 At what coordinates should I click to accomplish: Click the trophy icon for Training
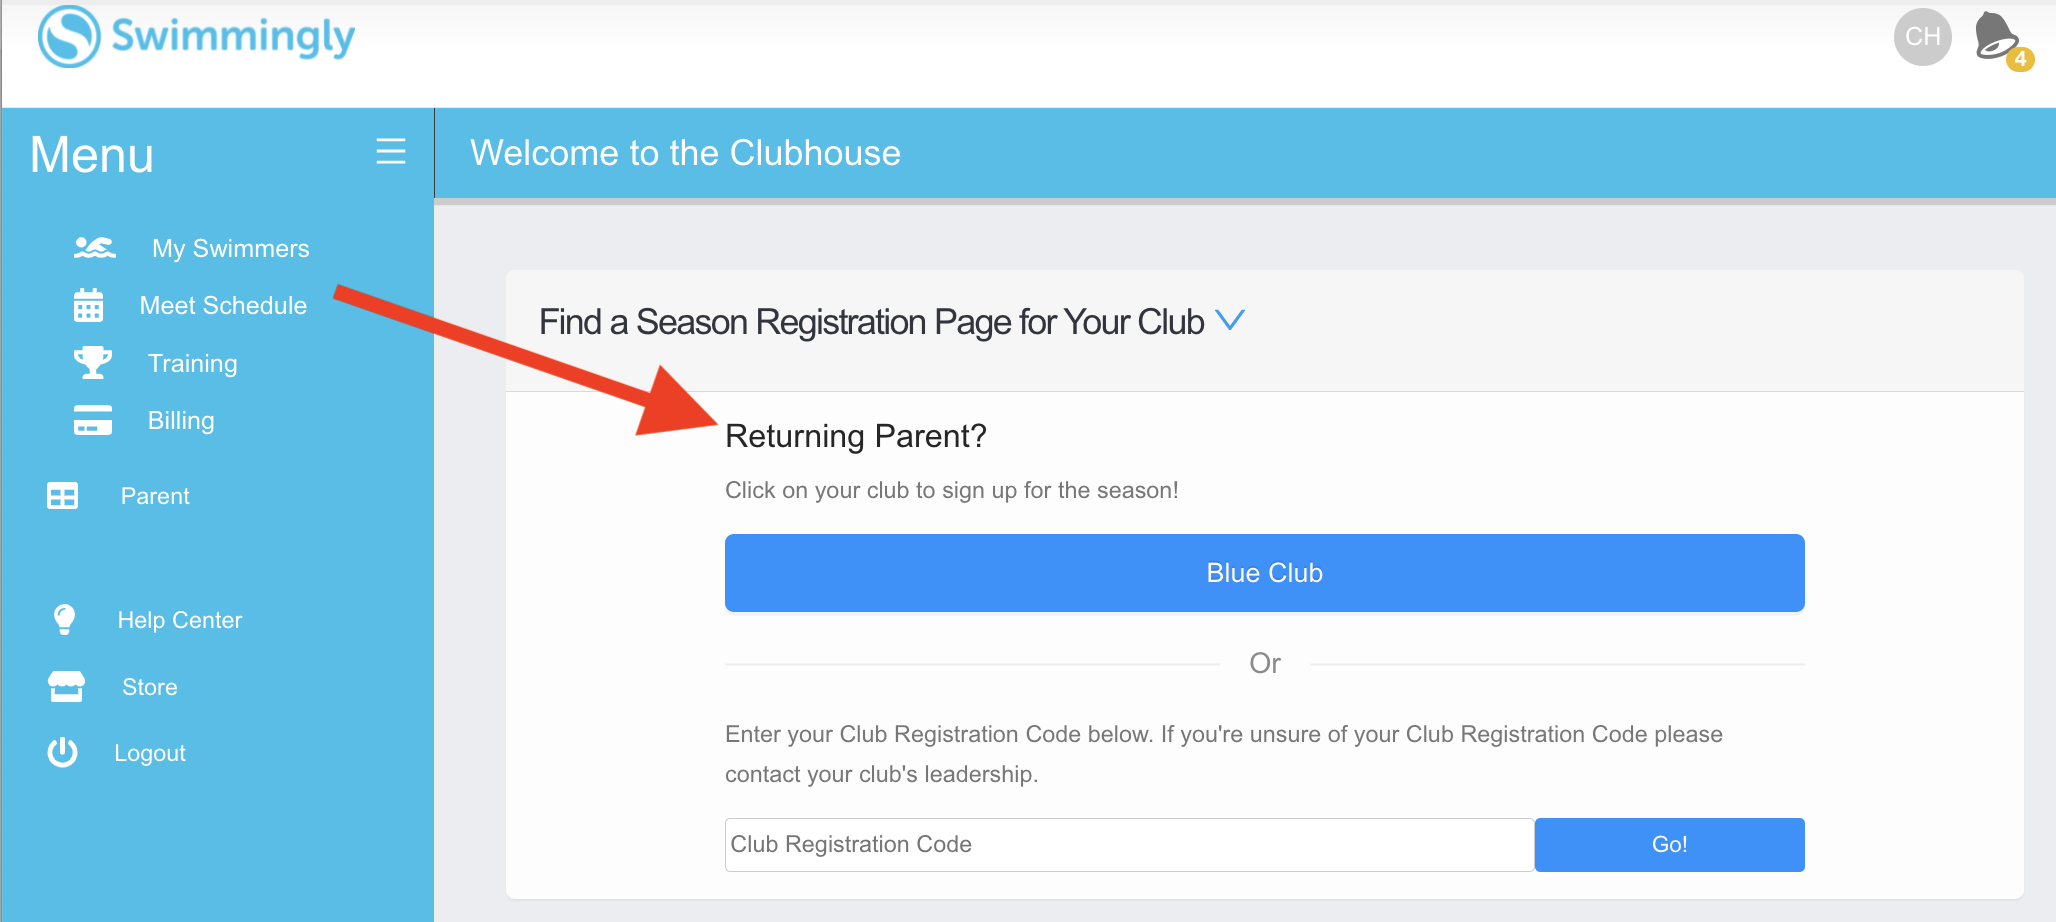(x=92, y=362)
